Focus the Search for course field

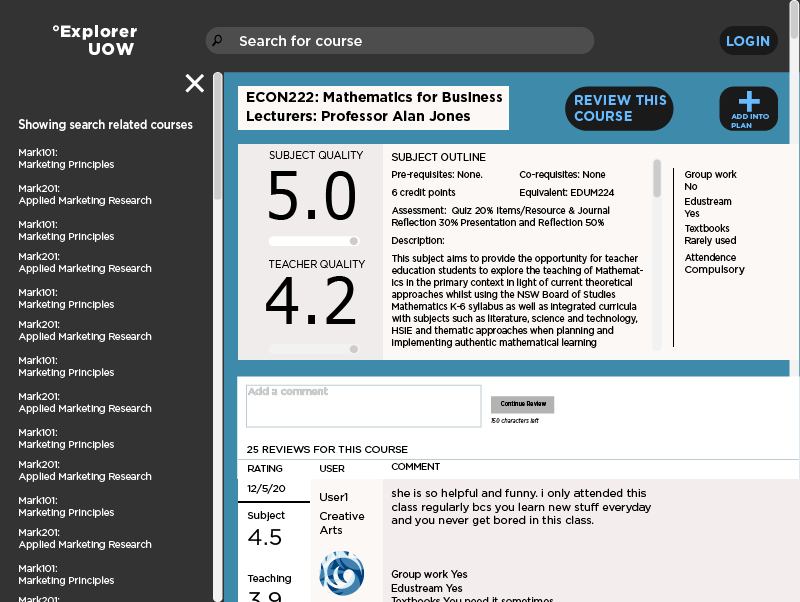(400, 41)
